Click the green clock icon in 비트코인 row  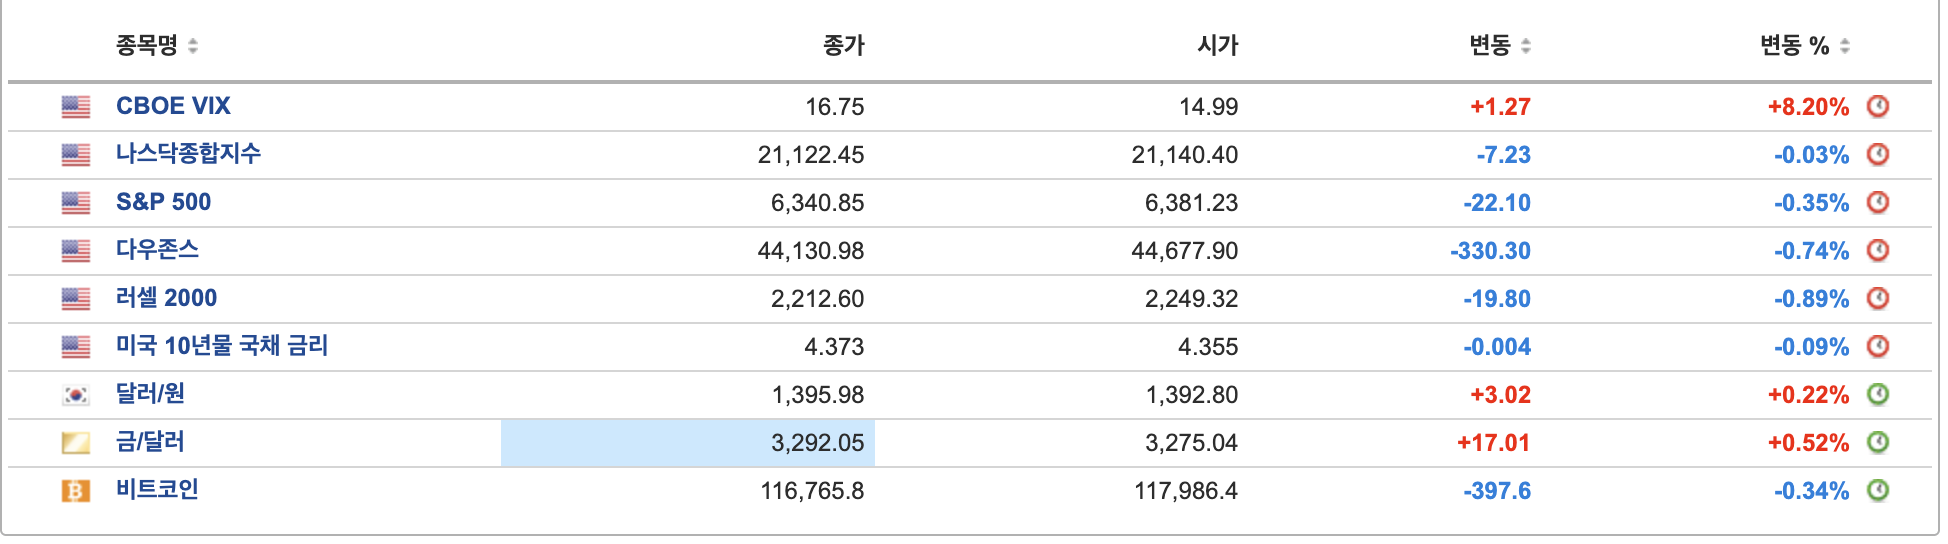1878,490
